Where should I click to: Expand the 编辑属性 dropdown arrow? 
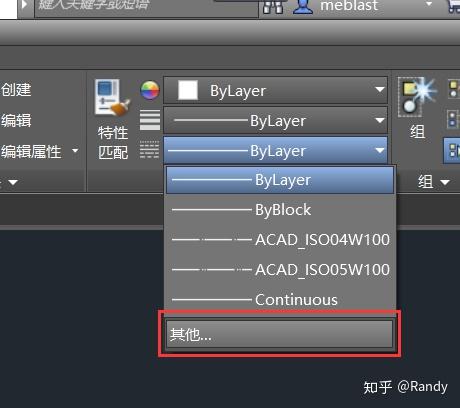click(75, 151)
